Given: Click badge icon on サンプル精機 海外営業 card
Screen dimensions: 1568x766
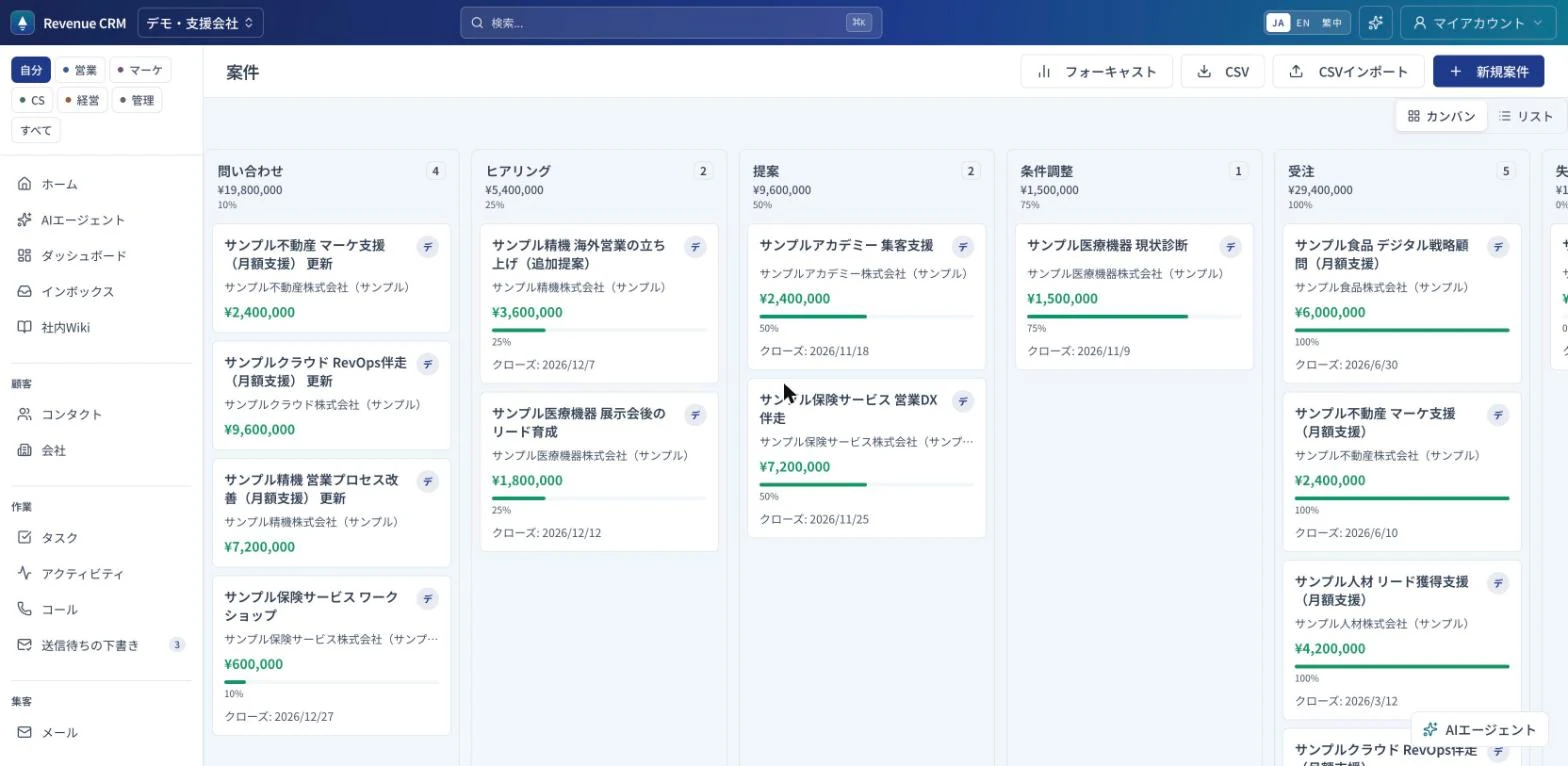Looking at the screenshot, I should pos(695,246).
